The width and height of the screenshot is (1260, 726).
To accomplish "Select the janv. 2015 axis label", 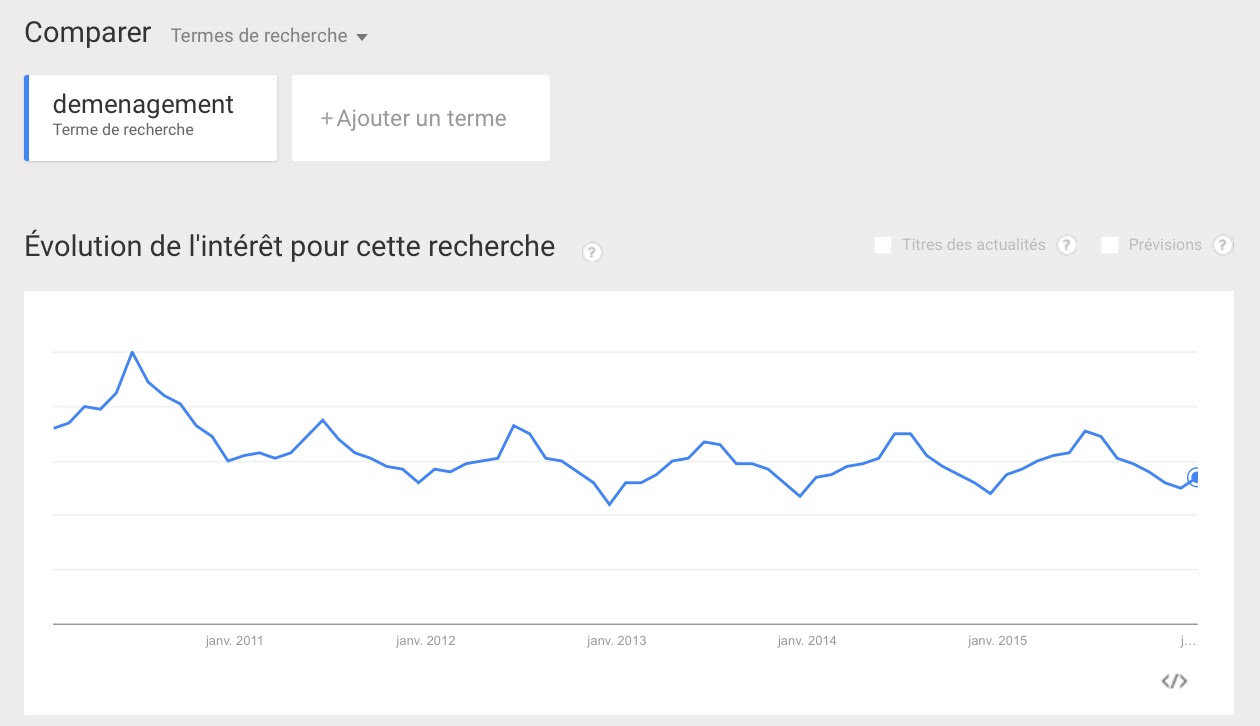I will coord(997,641).
